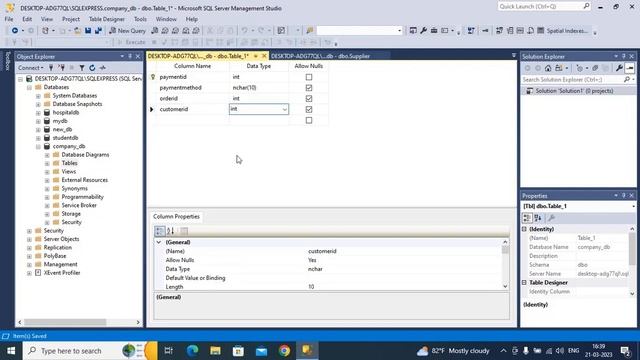Open the Table Designer menu
Screen dimensions: 640x360
pos(107,19)
